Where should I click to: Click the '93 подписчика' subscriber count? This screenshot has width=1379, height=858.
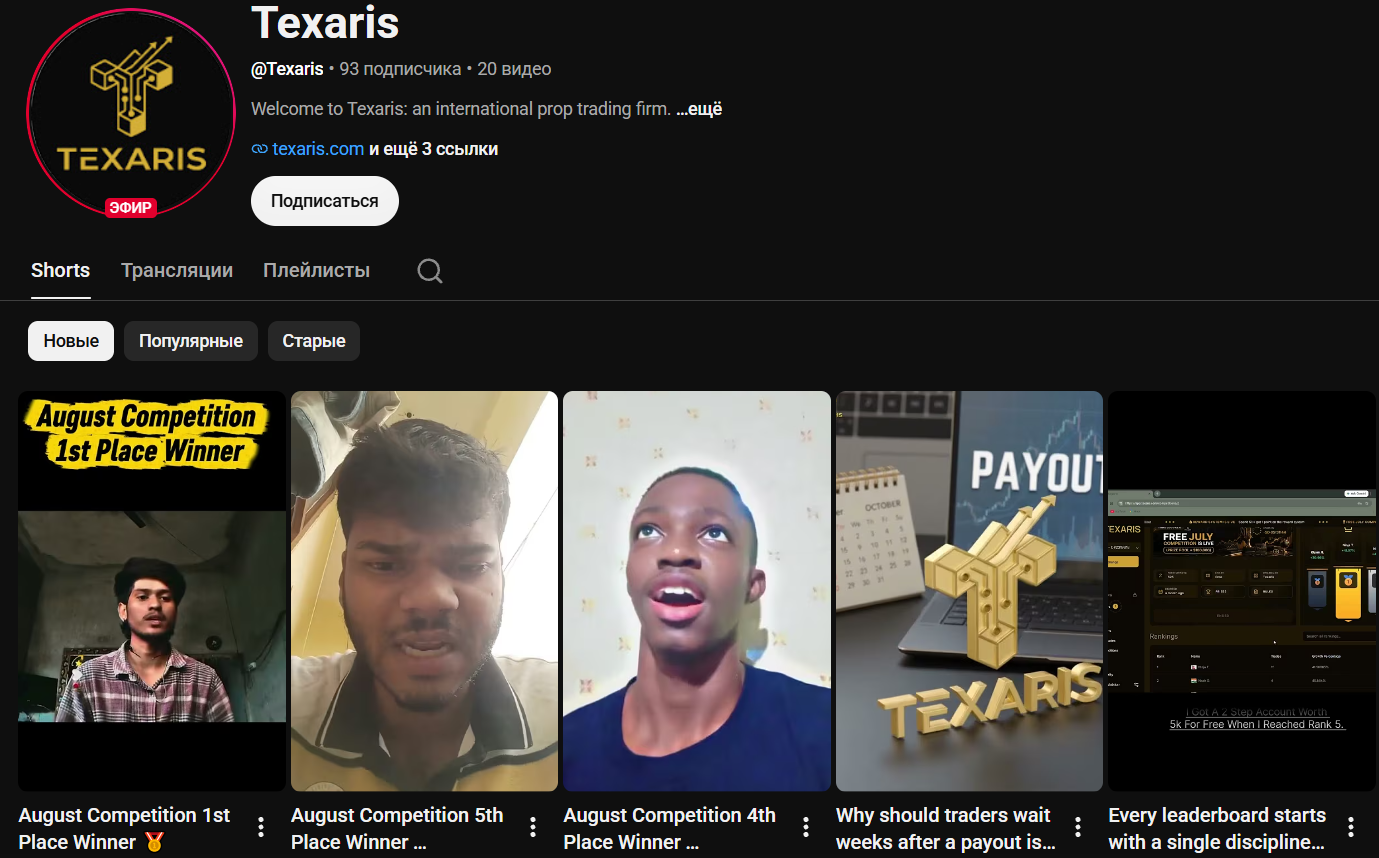click(400, 69)
